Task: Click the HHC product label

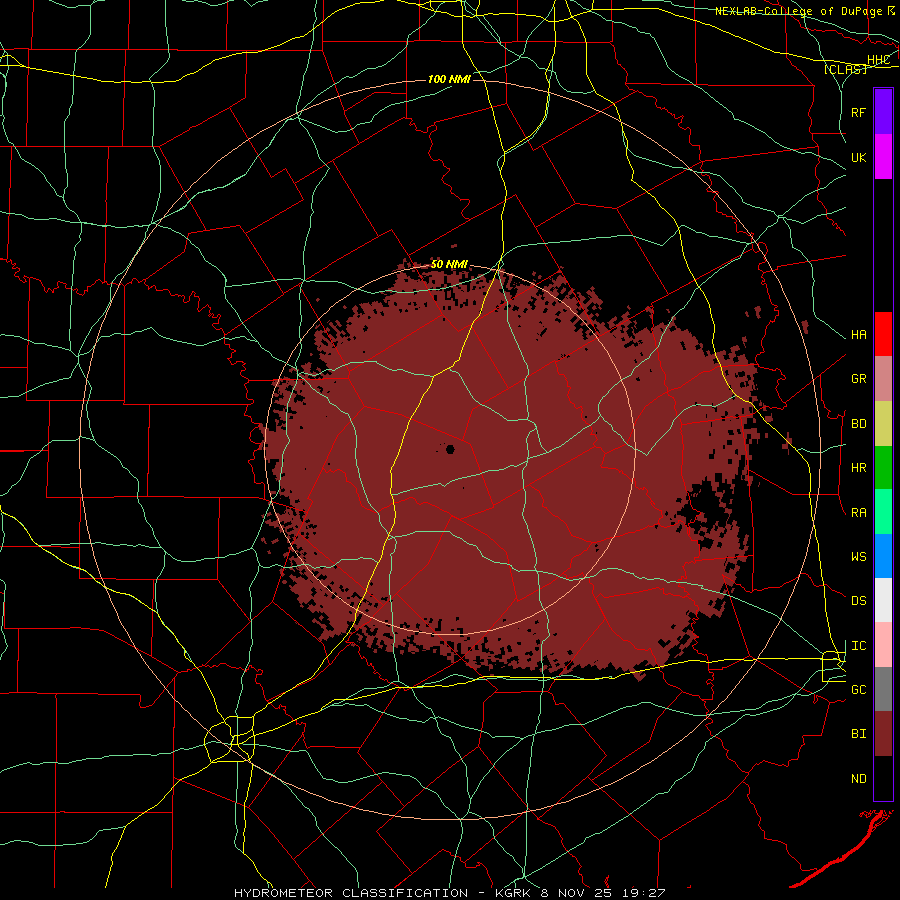Action: pos(878,60)
